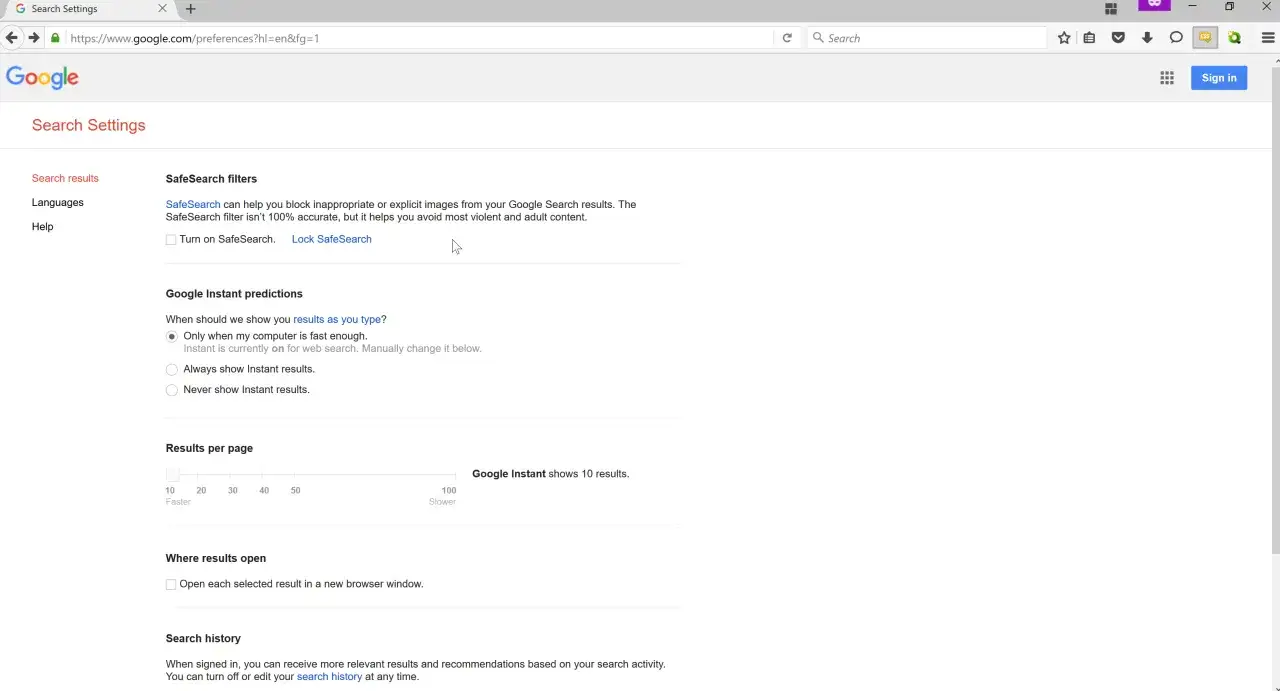Click the Pocket icon in toolbar
1280x691 pixels.
(1118, 38)
